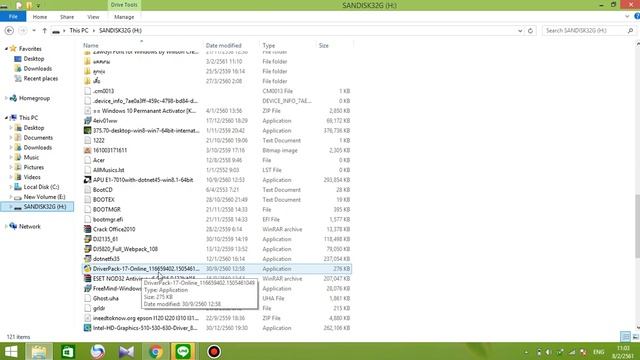Expand address bar history dropdown

tap(520, 31)
